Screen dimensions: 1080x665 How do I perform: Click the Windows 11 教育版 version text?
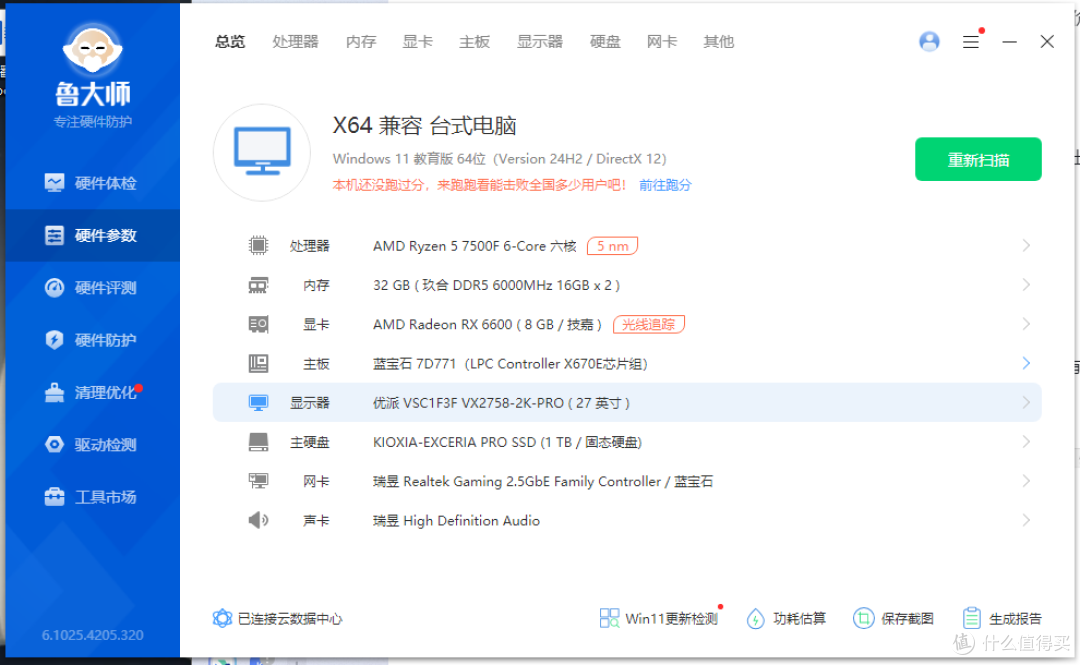[499, 159]
